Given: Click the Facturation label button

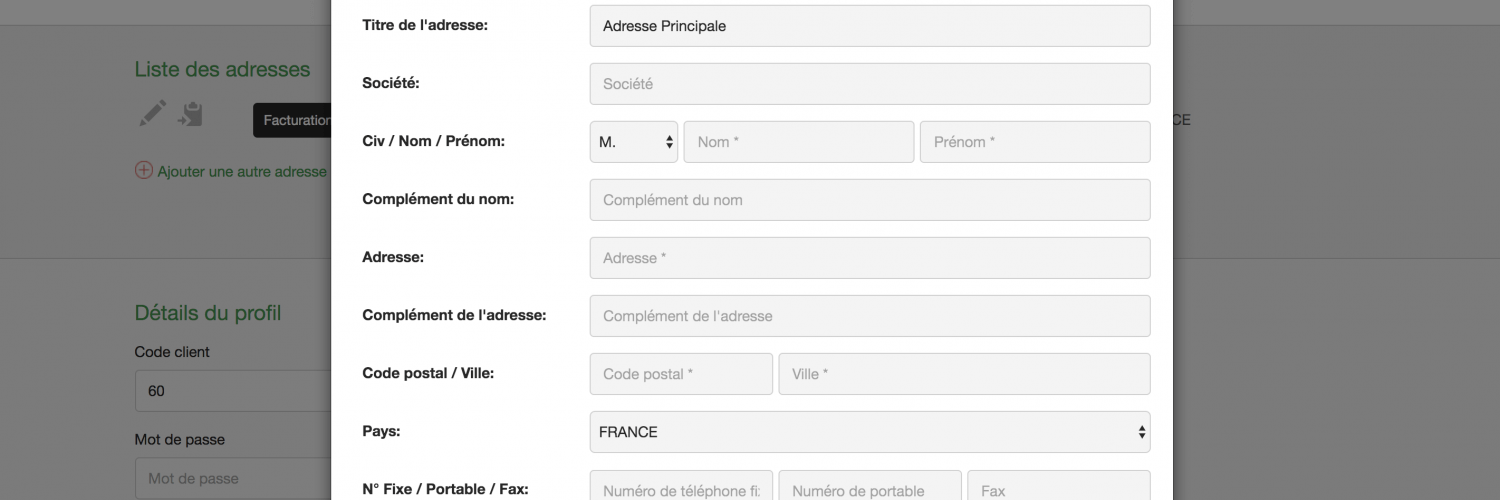Looking at the screenshot, I should click(x=294, y=120).
